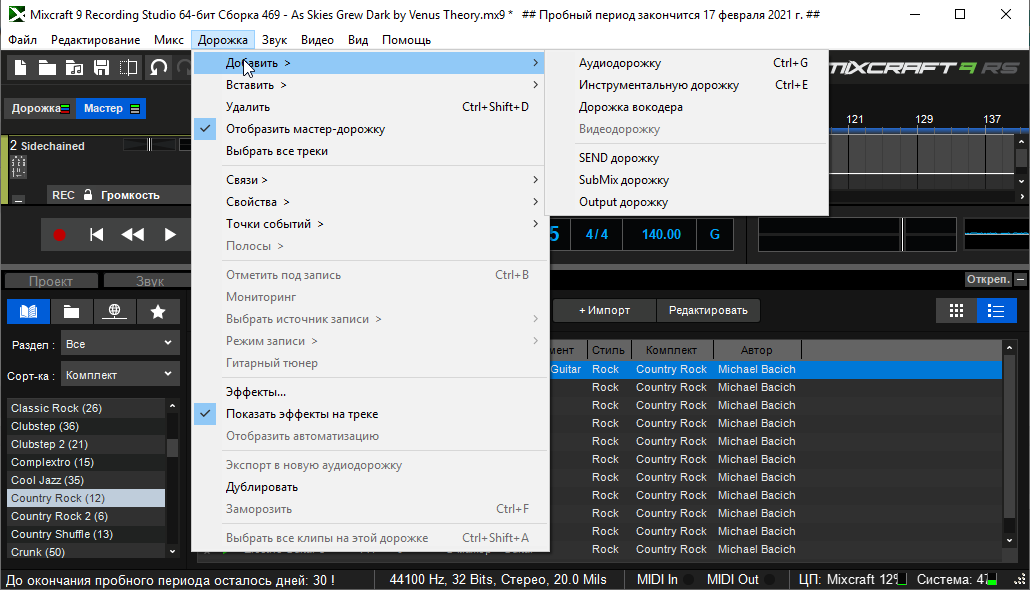Image resolution: width=1030 pixels, height=590 pixels.
Task: Open the Помощь menu
Action: coord(406,40)
